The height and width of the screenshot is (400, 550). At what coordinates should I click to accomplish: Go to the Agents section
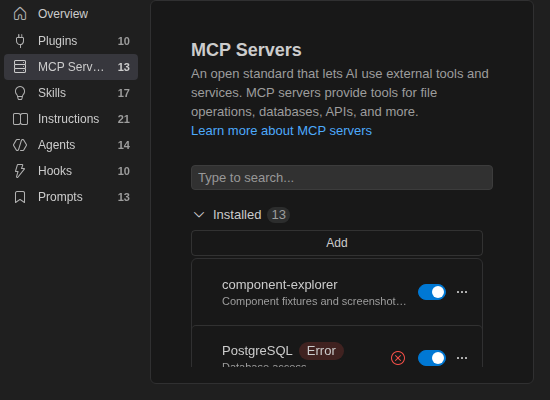pyautogui.click(x=71, y=145)
